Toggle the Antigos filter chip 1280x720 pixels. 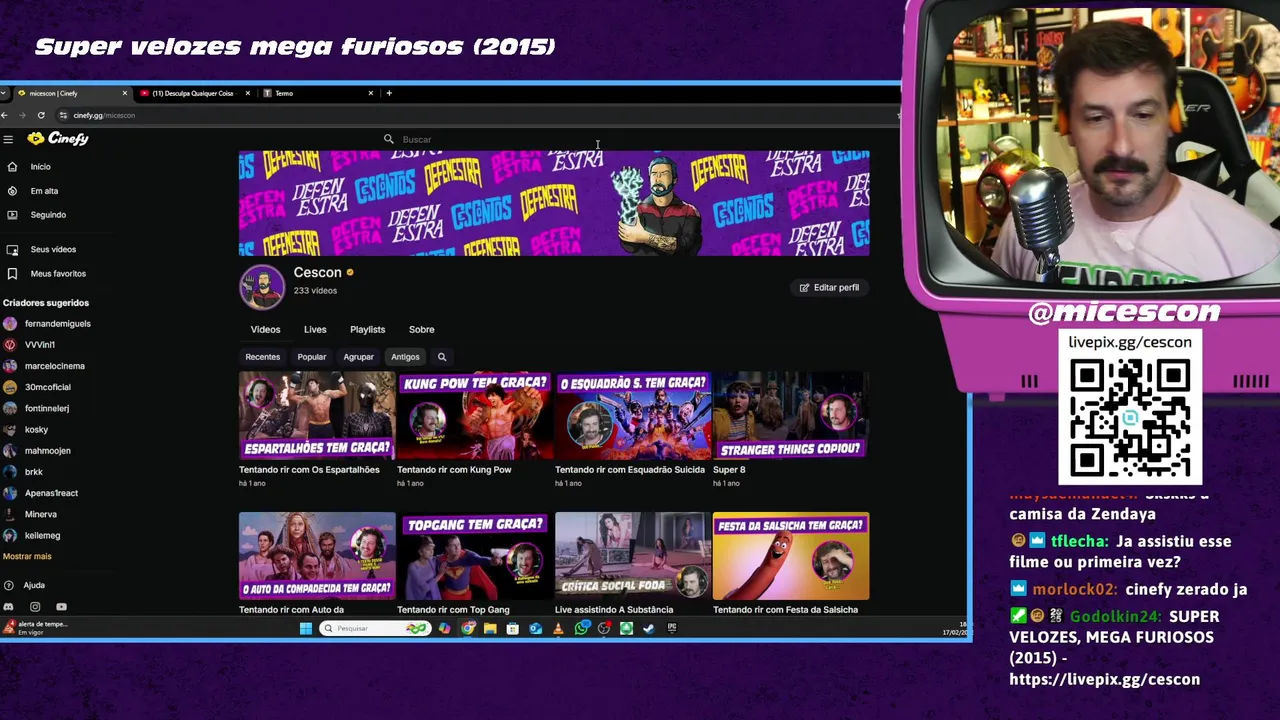[x=405, y=357]
